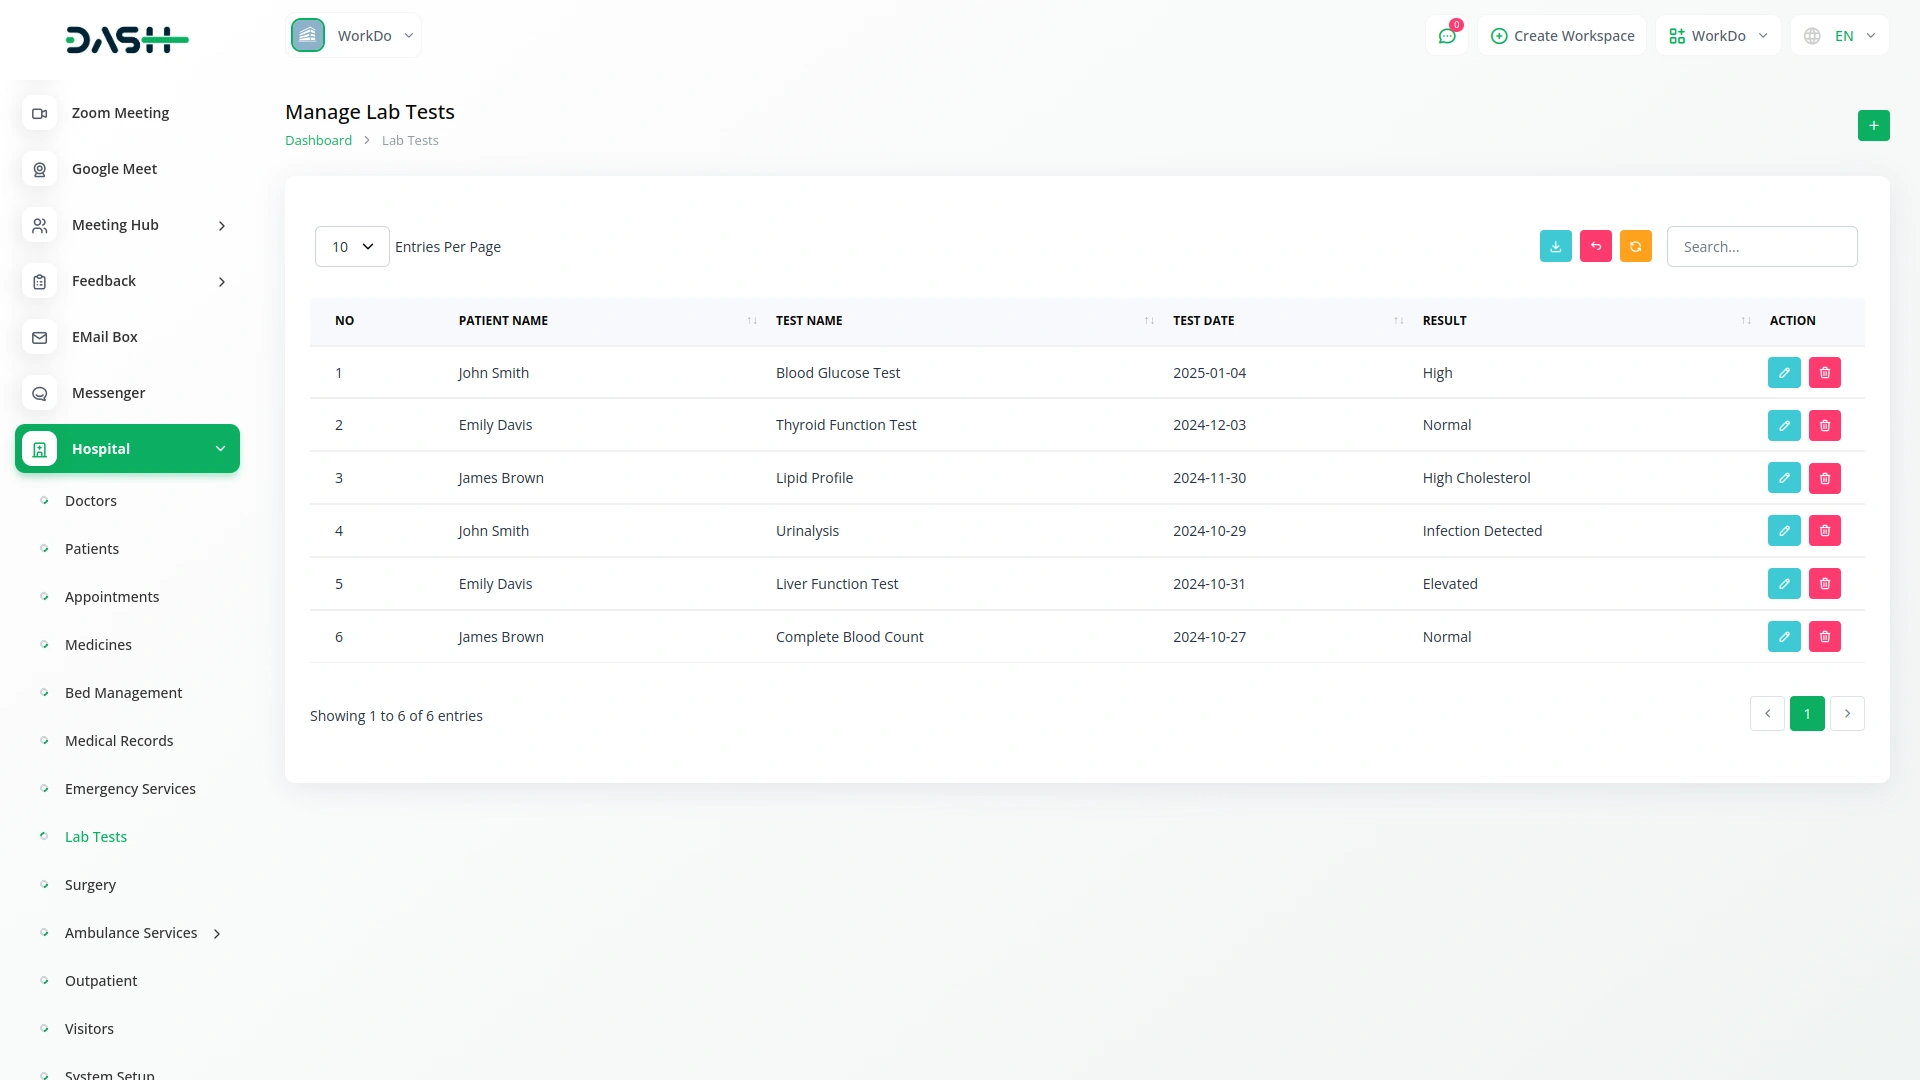The width and height of the screenshot is (1920, 1080).
Task: Focus the Search input field
Action: [1761, 247]
